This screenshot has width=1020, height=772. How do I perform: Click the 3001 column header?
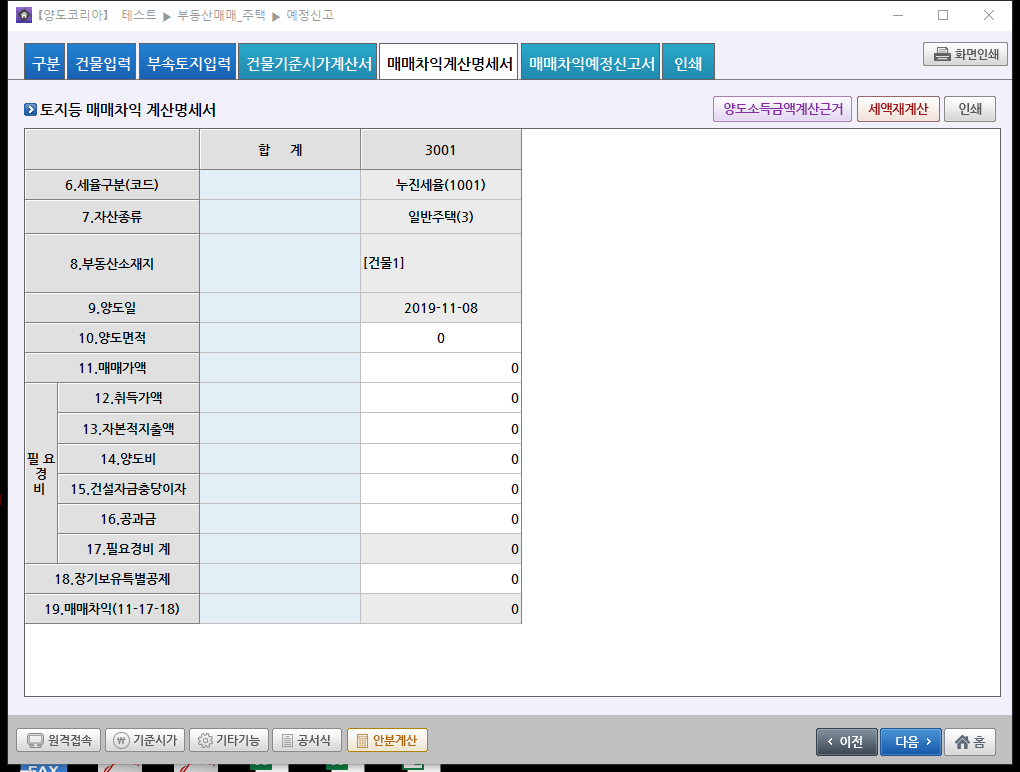tap(441, 150)
